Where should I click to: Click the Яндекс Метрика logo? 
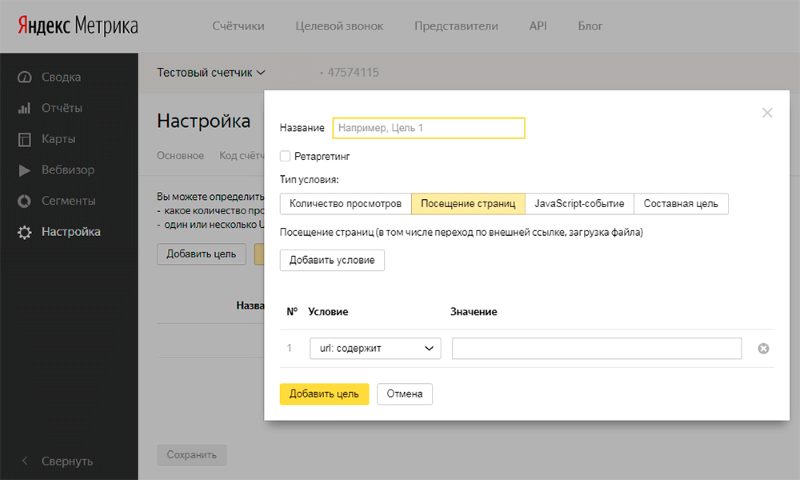78,26
